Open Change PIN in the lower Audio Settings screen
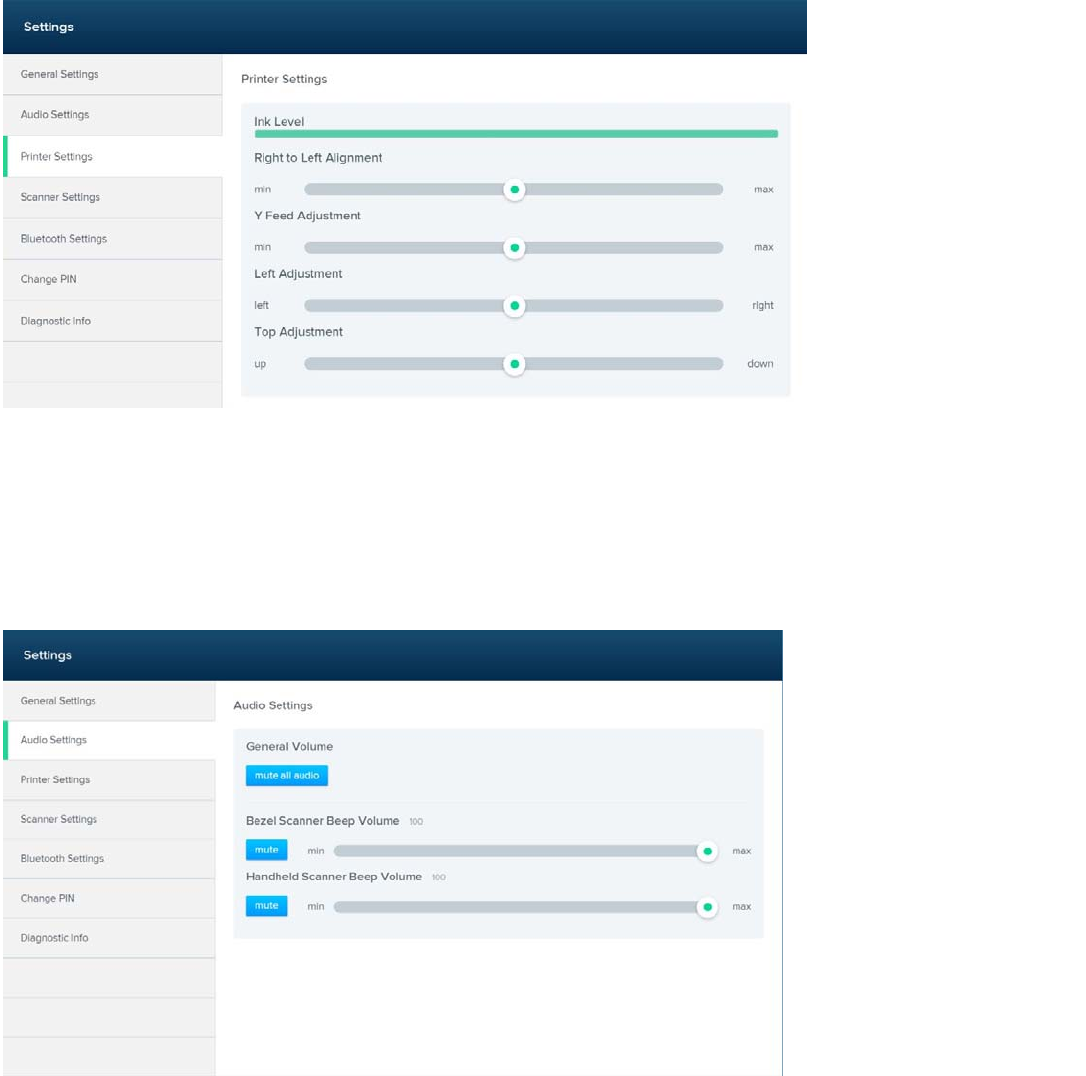 point(109,899)
